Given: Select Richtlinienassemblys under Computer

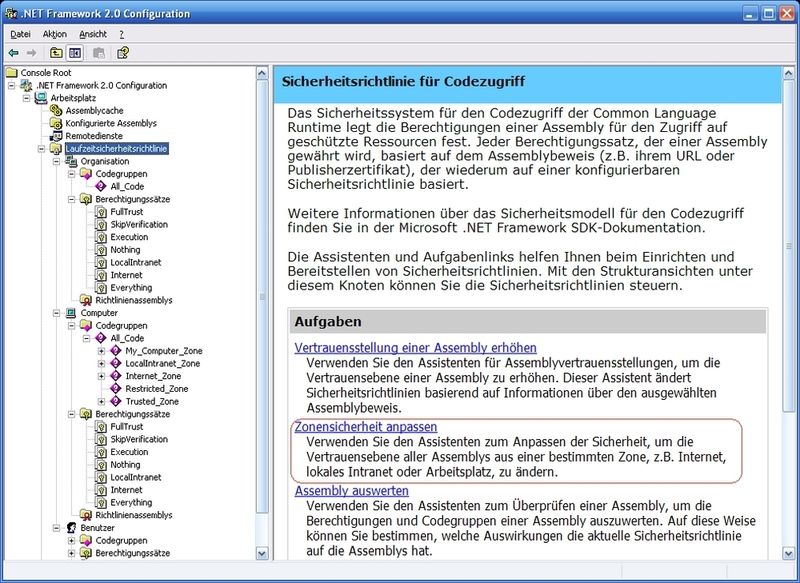Looking at the screenshot, I should (134, 515).
